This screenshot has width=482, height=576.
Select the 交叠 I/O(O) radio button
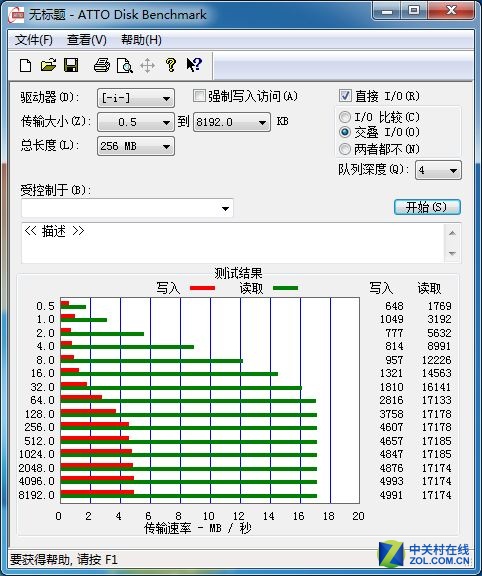[x=345, y=132]
